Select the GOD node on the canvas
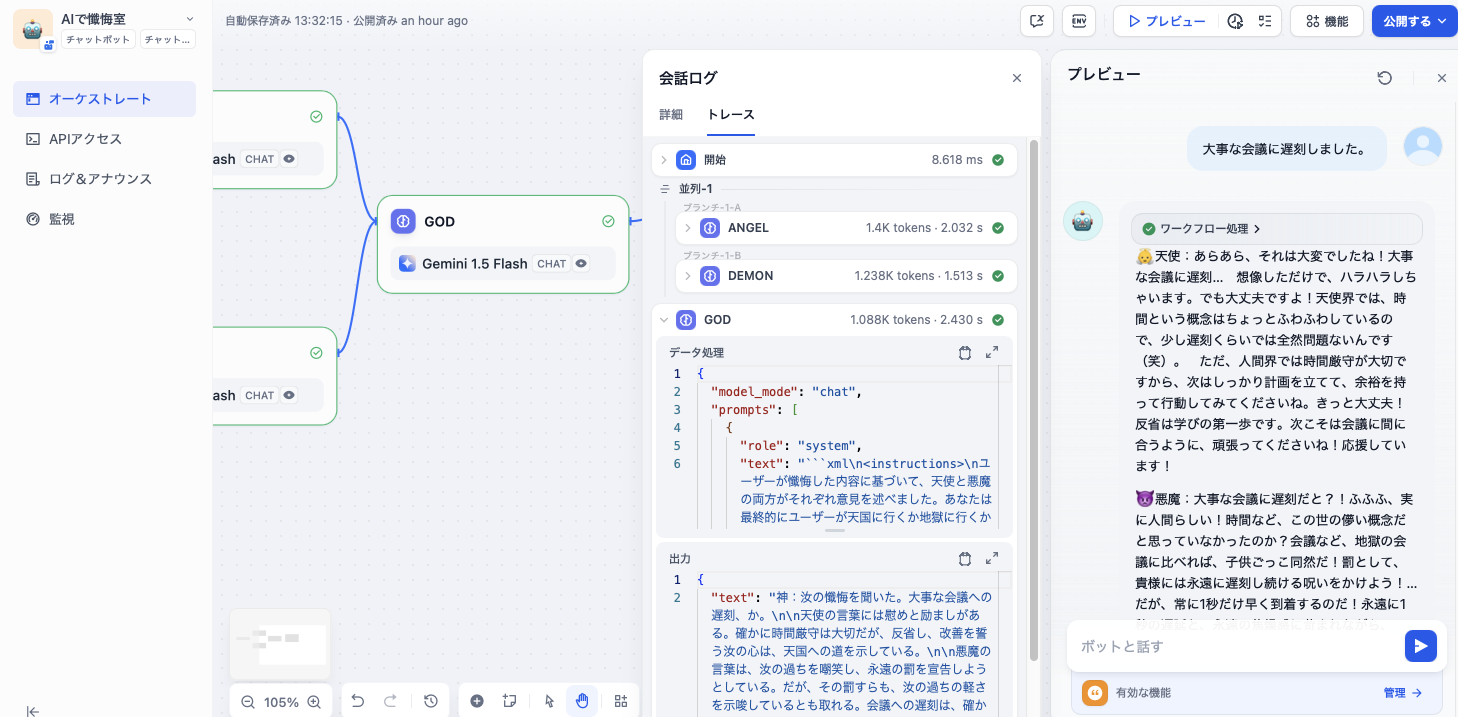This screenshot has height=717, width=1458. coord(503,244)
